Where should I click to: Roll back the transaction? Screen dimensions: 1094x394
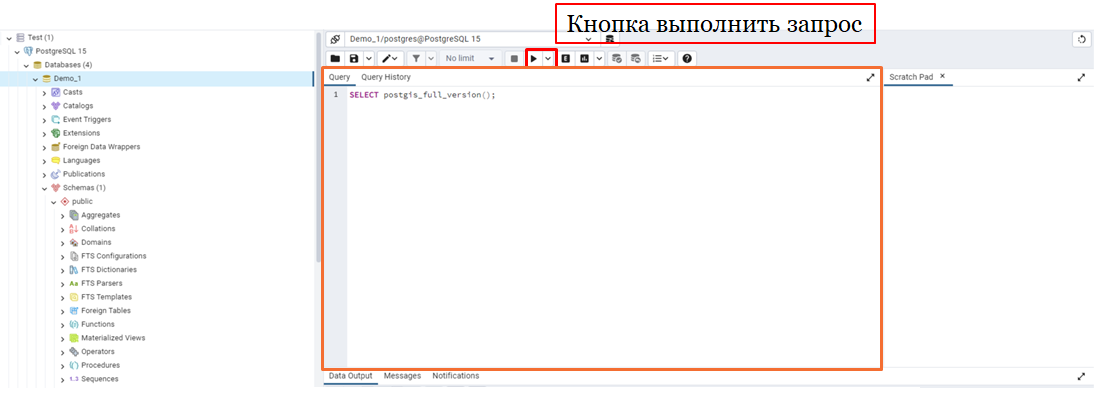pyautogui.click(x=636, y=59)
